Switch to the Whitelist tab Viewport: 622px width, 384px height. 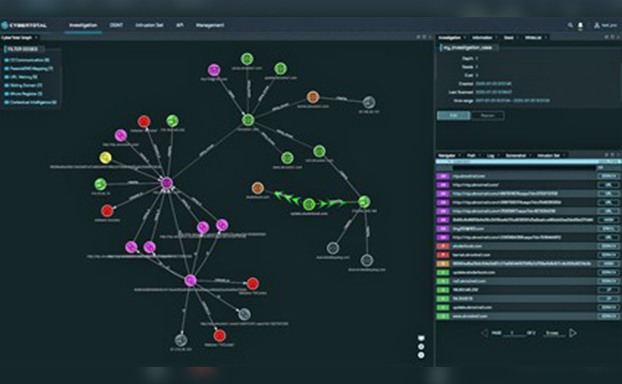(x=534, y=38)
